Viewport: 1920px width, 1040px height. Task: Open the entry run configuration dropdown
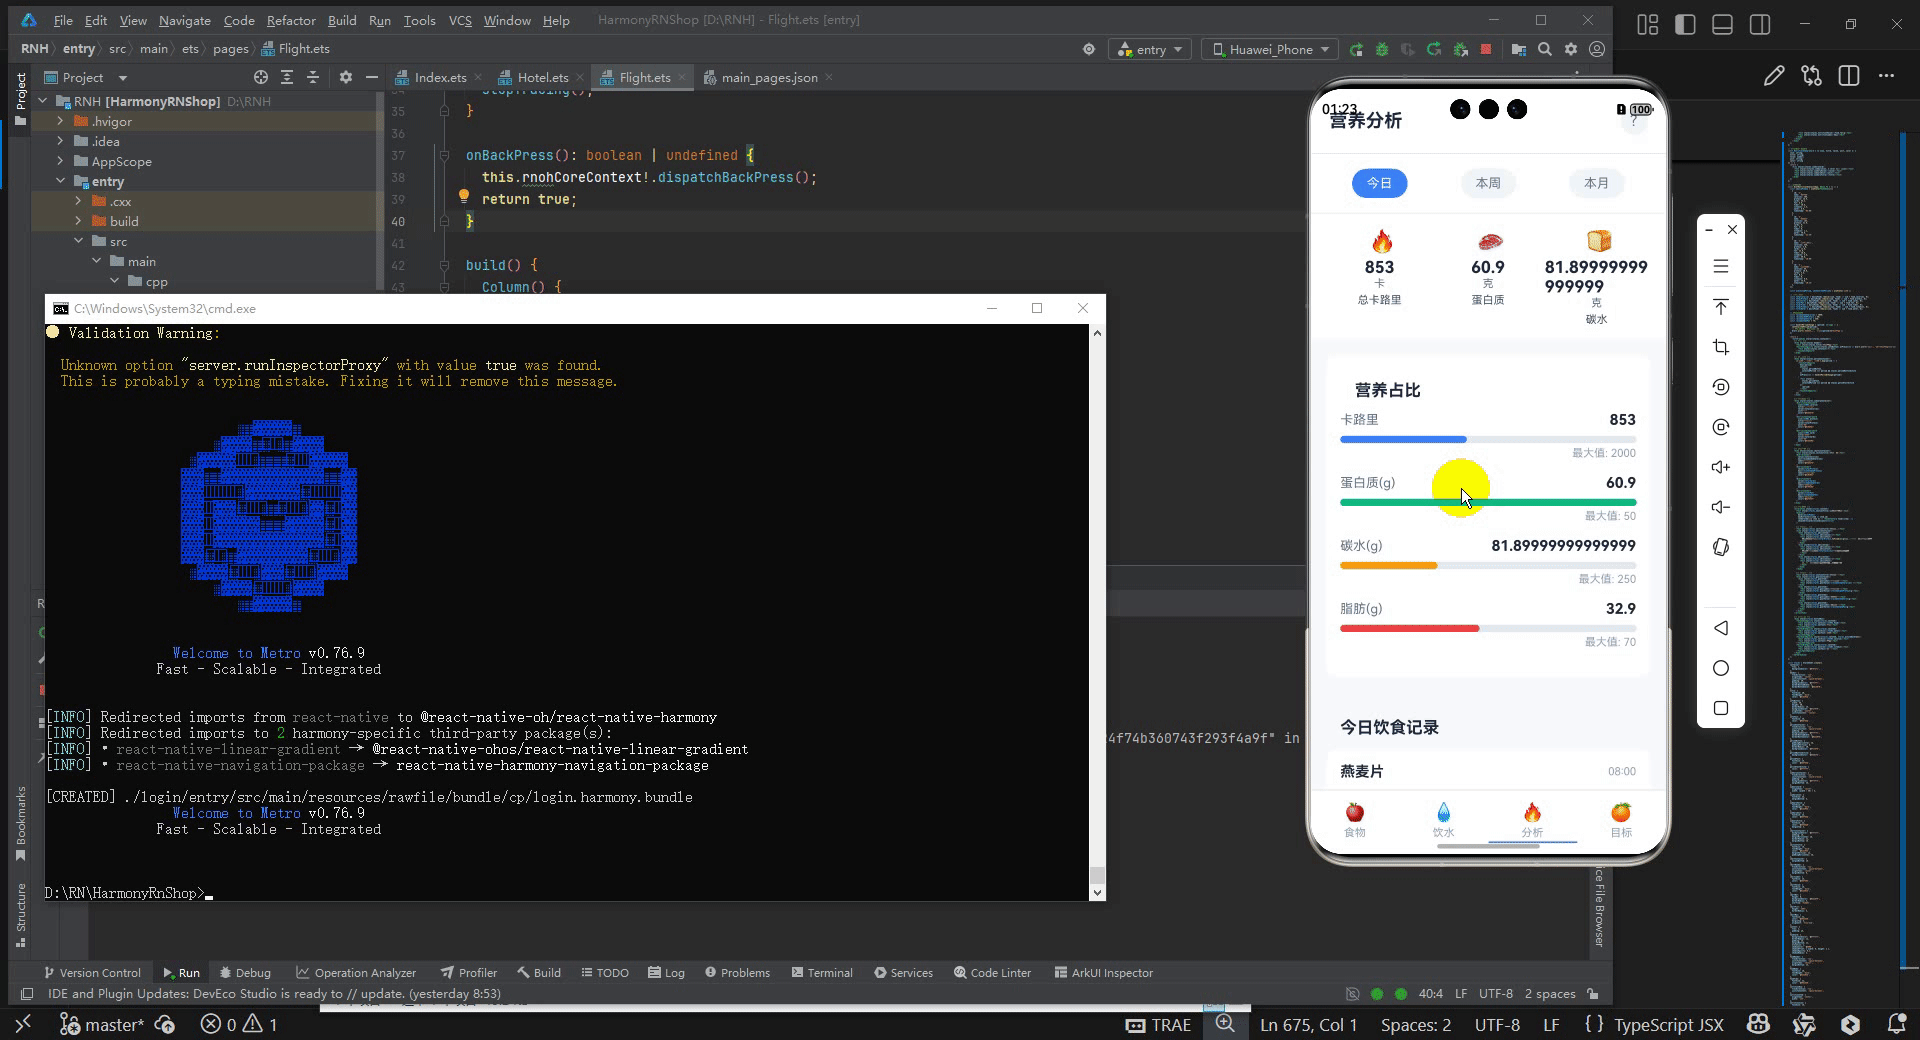tap(1150, 49)
